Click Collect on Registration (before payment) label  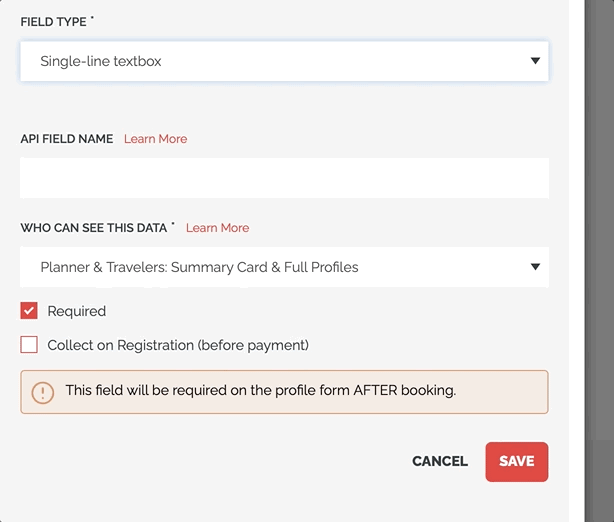pos(178,345)
